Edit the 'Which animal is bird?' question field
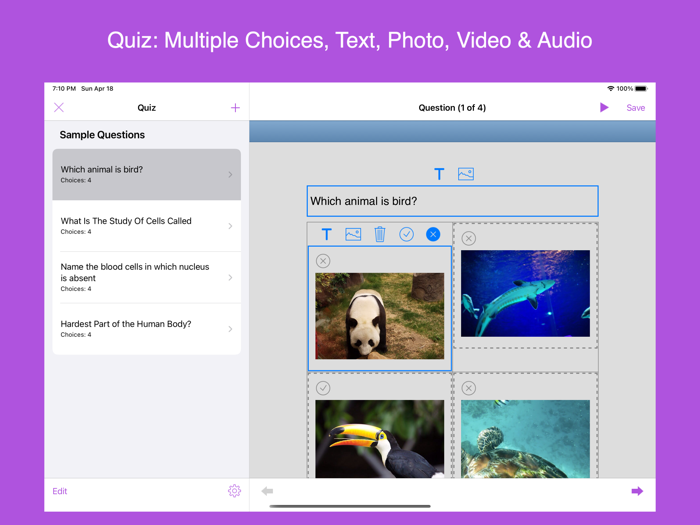Viewport: 700px width, 525px height. (x=452, y=201)
